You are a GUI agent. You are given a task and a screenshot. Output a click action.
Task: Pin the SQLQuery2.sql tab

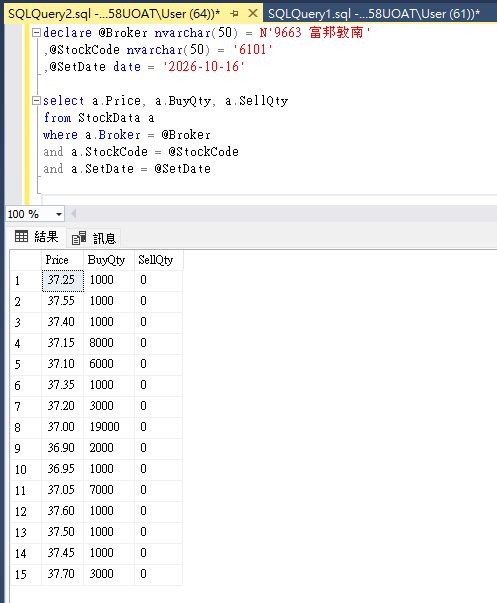click(x=234, y=14)
